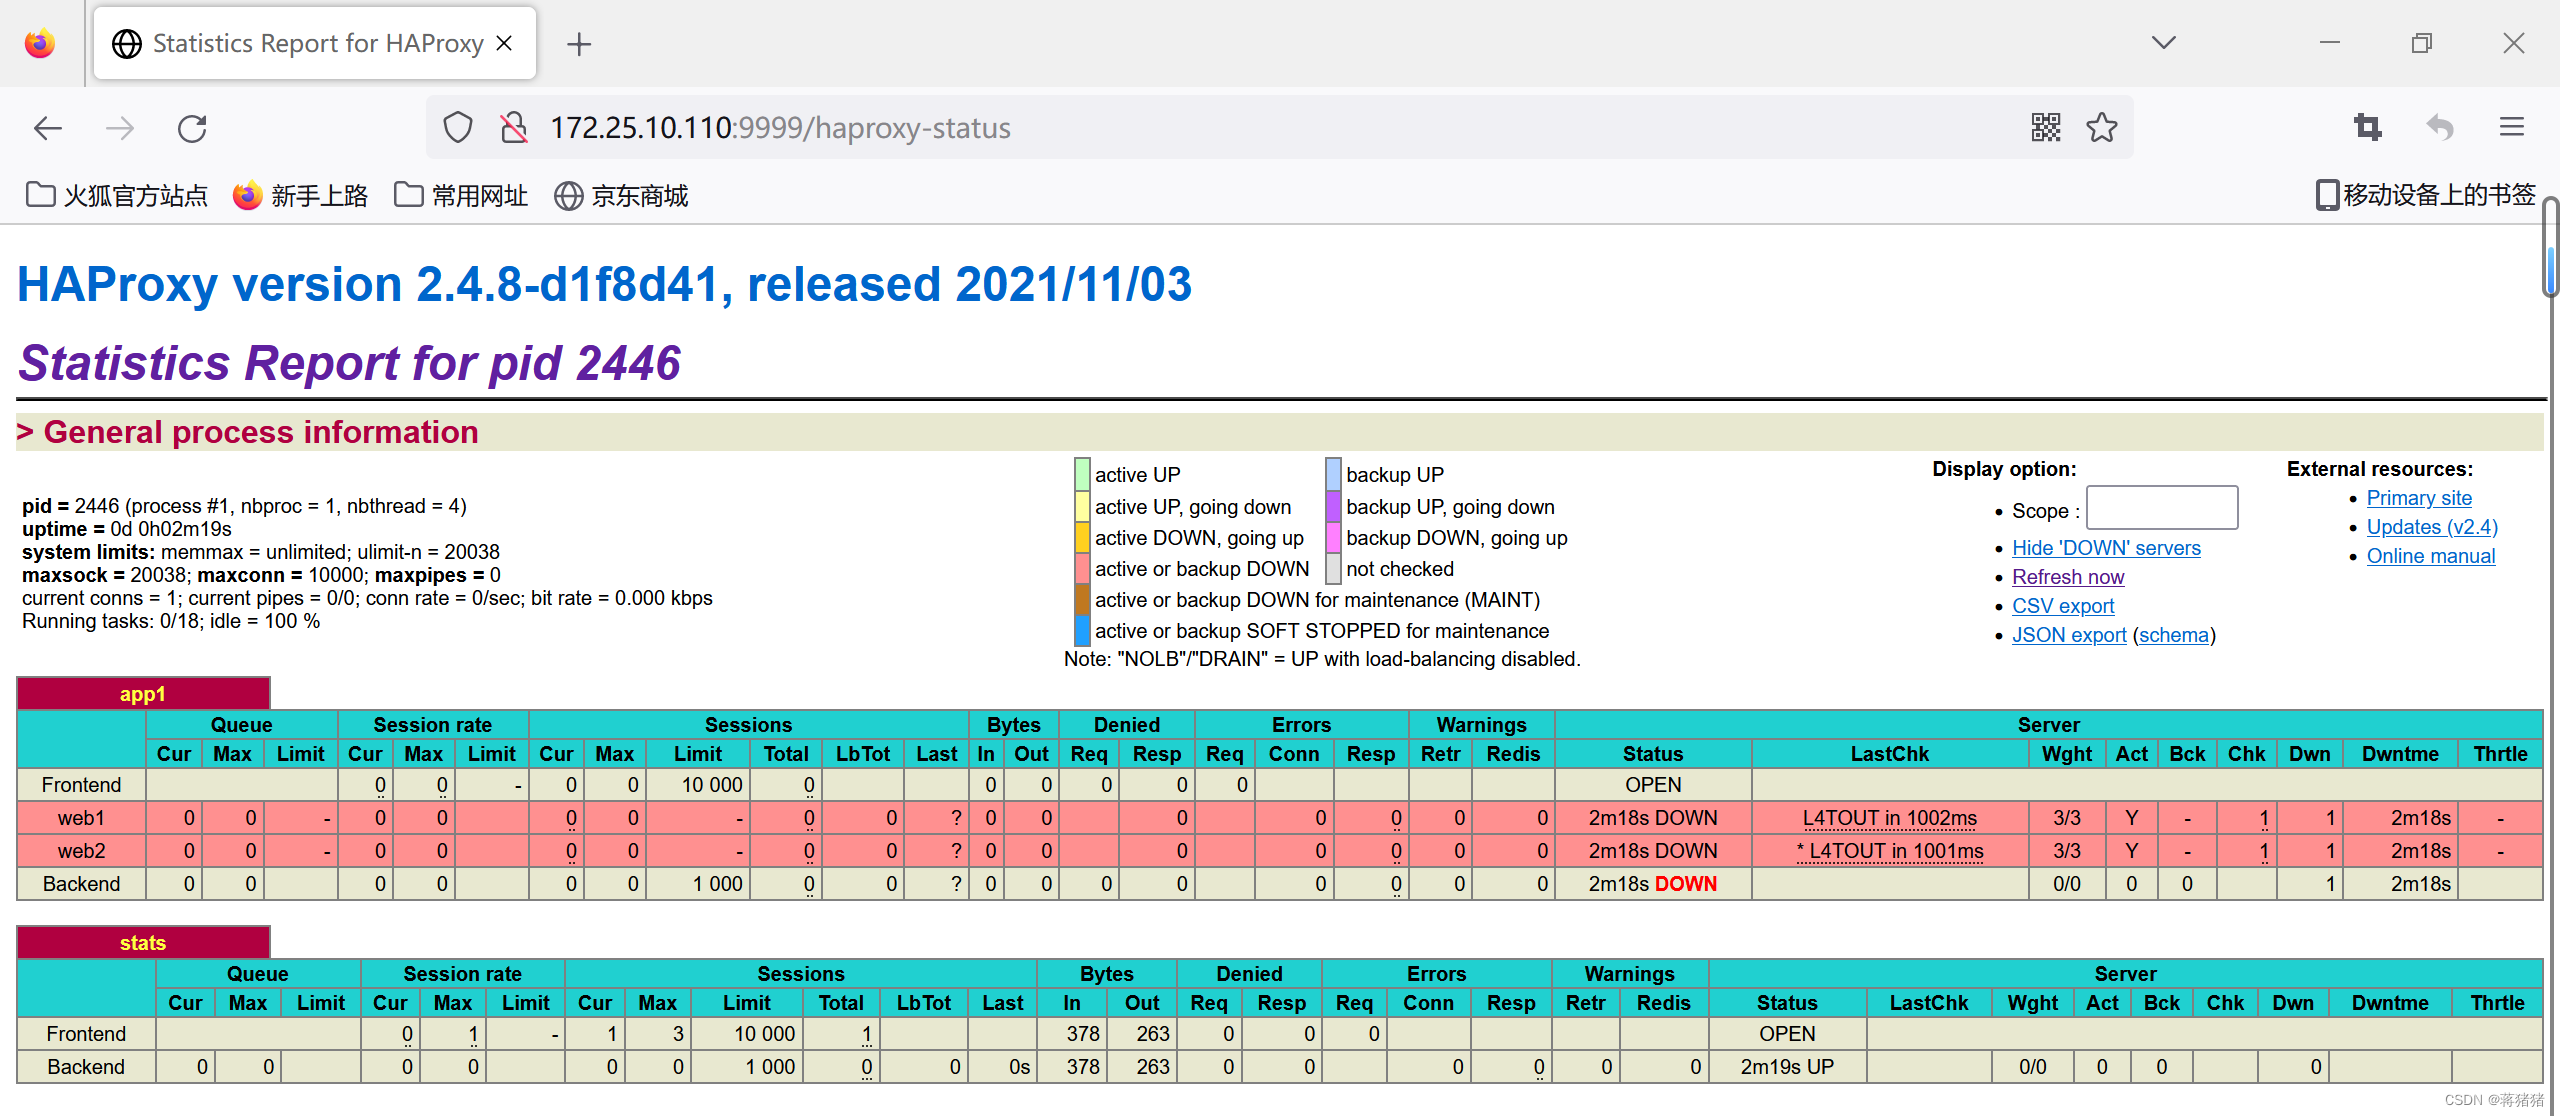The height and width of the screenshot is (1116, 2560).
Task: Open the 新手上路 bookmark
Action: click(x=300, y=195)
